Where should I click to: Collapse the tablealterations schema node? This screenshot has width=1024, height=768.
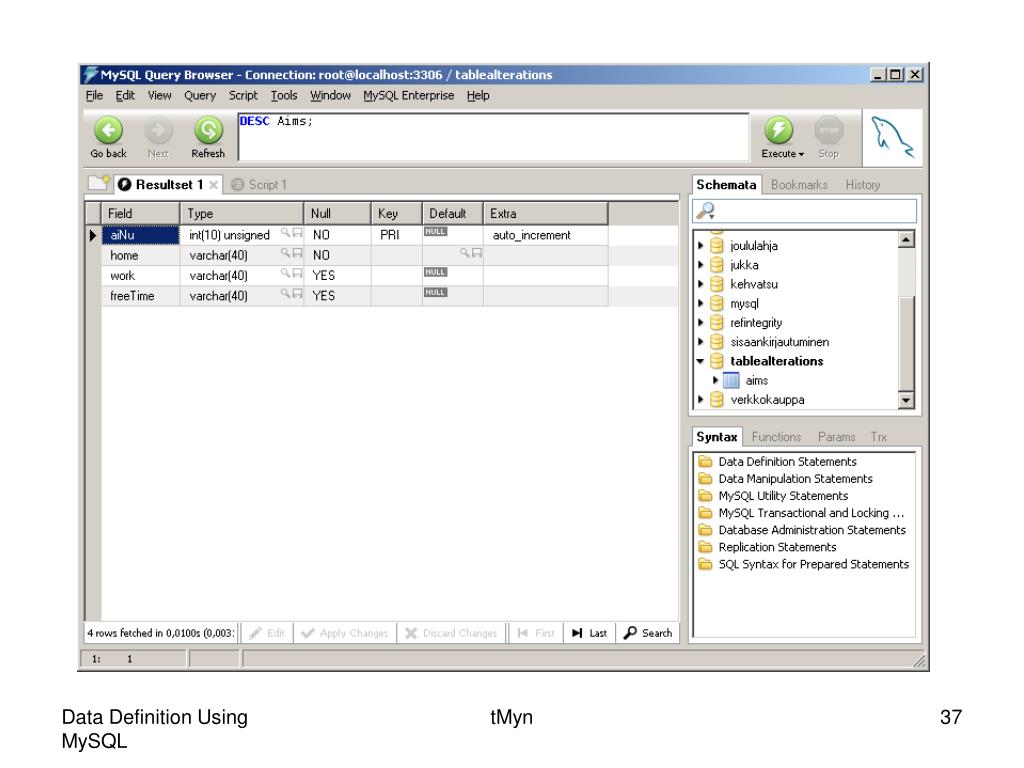coord(700,361)
